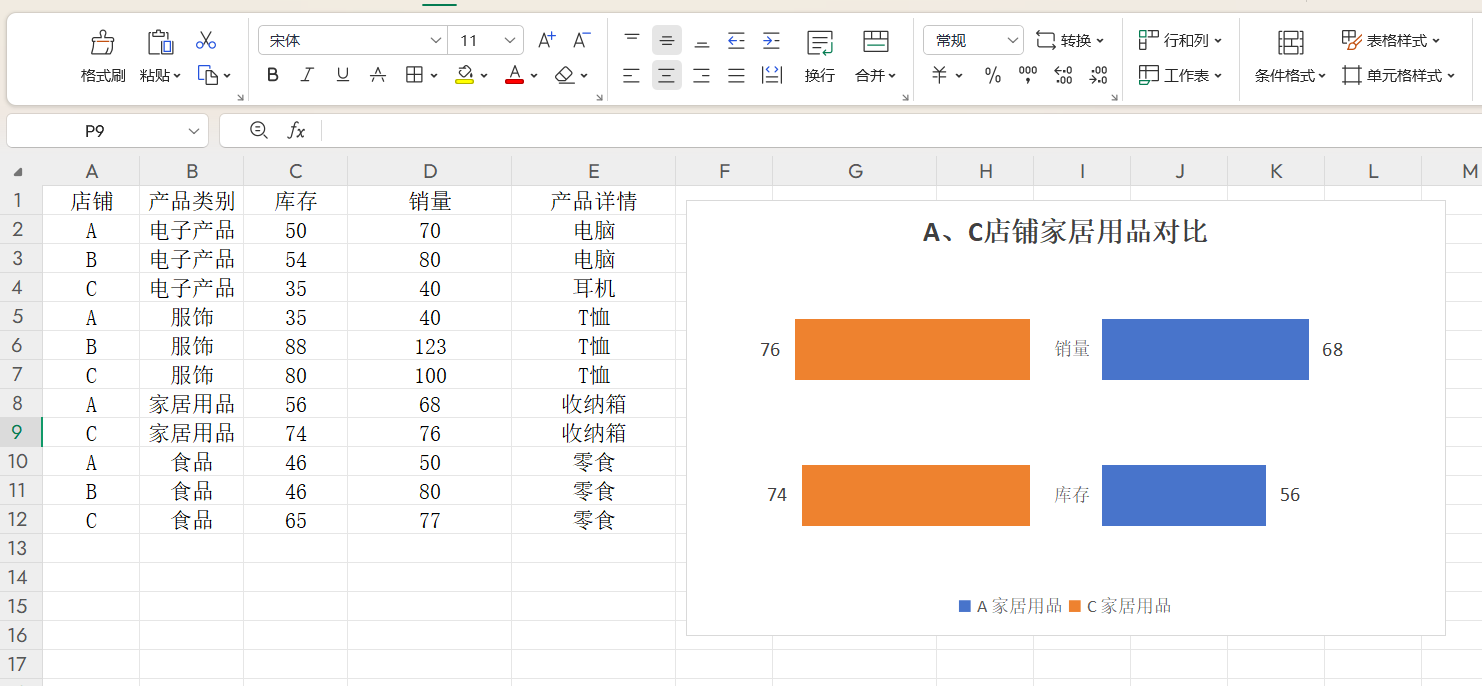Click the blue 68 sales bar in chart
The height and width of the screenshot is (686, 1482).
1205,350
